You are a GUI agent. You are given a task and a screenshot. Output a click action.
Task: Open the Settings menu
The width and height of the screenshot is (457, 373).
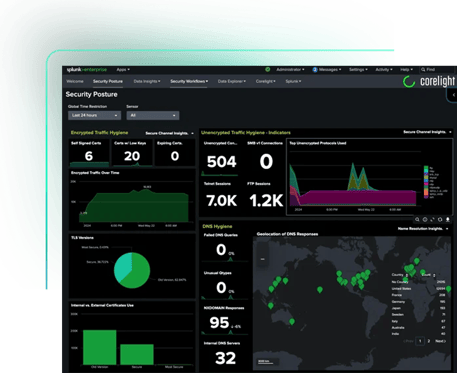click(x=358, y=70)
